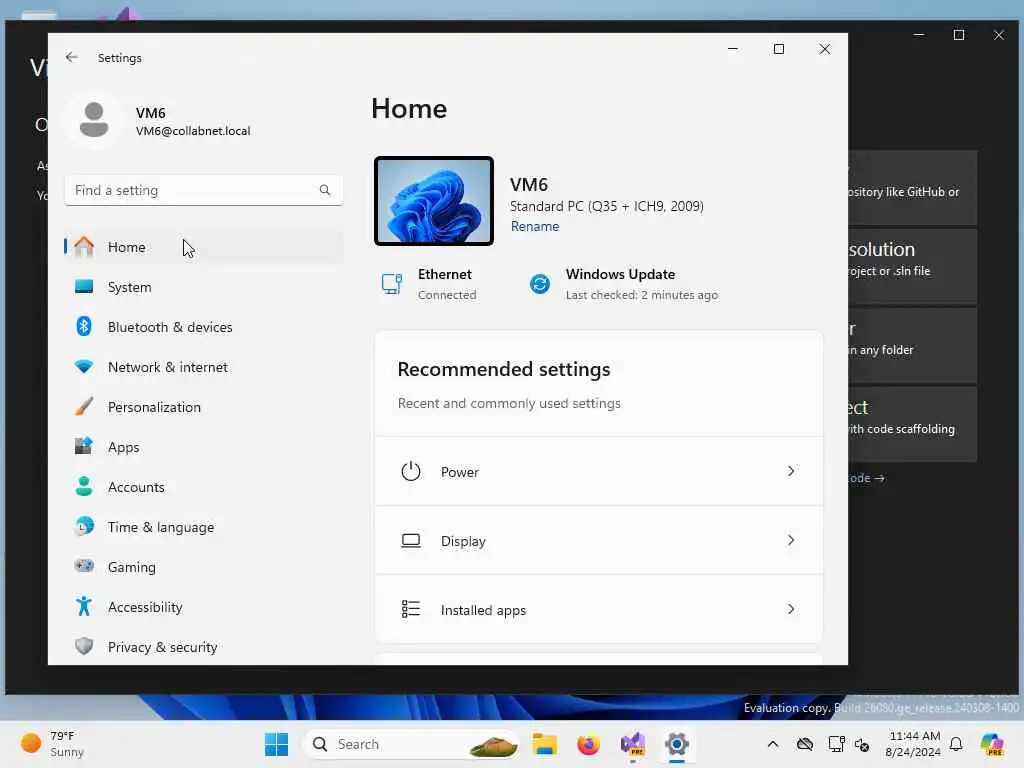Open the Power recommended setting
This screenshot has height=768, width=1024.
599,472
